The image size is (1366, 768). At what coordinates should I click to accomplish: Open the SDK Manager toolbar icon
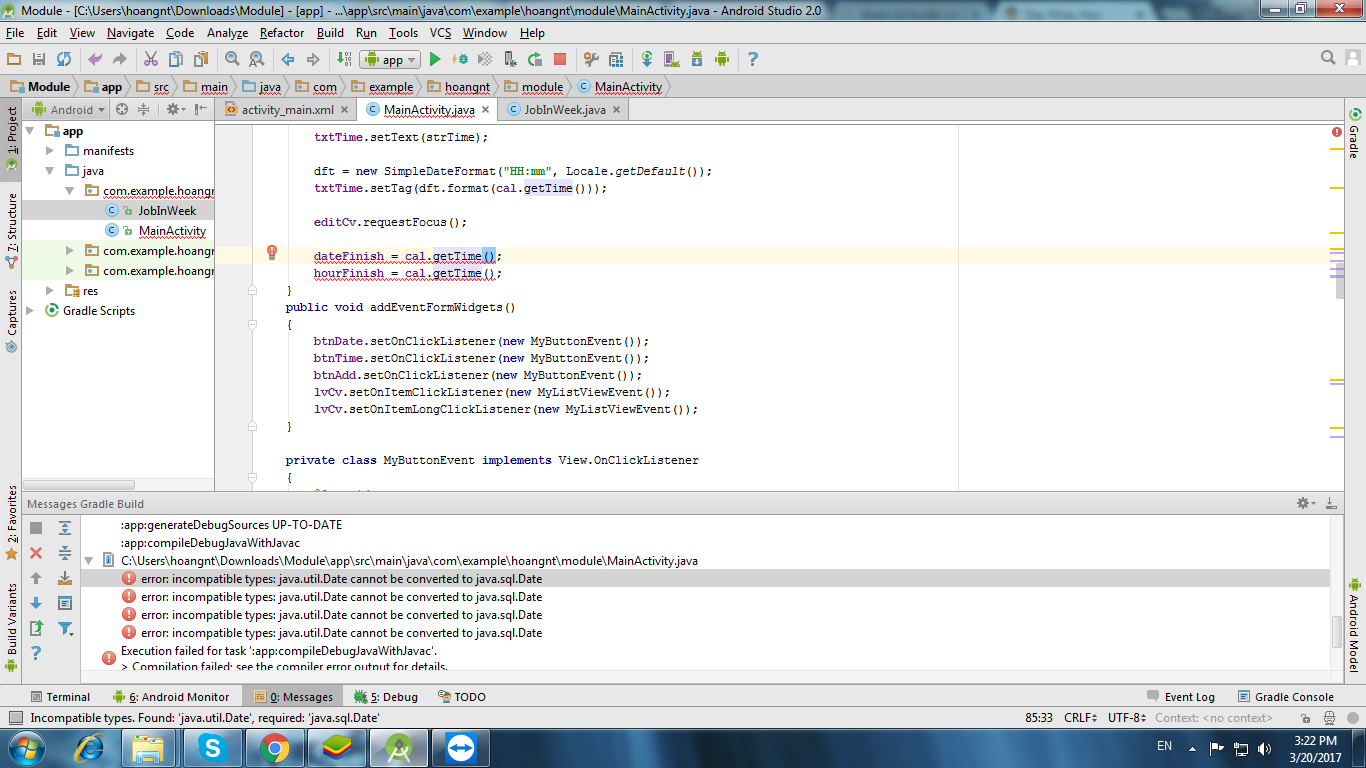(696, 59)
